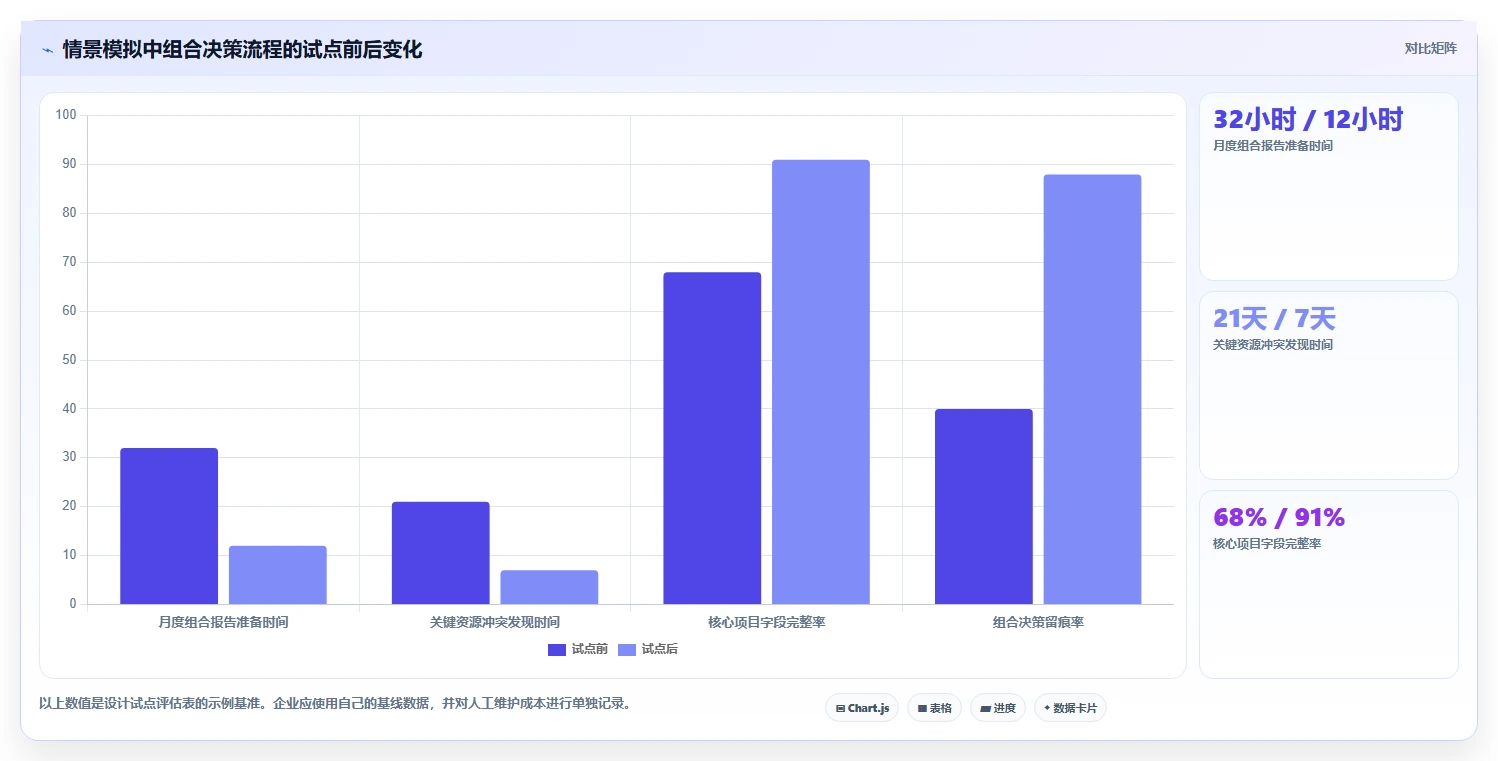Click the 表格 tag chip
The image size is (1498, 761).
(x=934, y=708)
